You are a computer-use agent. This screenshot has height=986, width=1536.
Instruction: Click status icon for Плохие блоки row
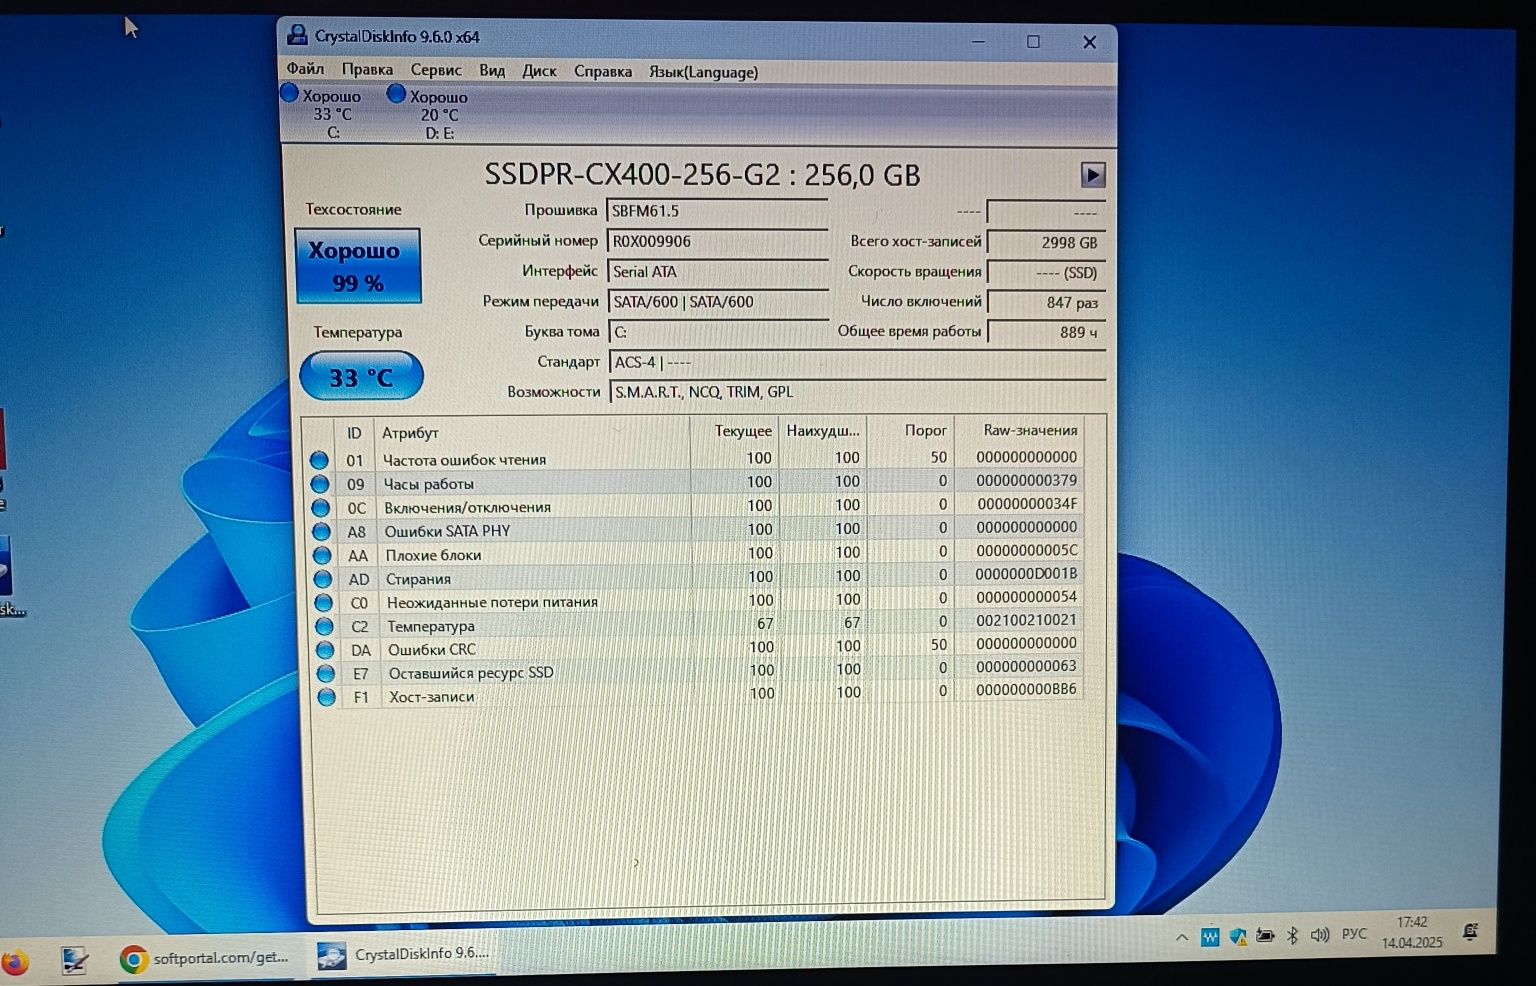[x=322, y=555]
